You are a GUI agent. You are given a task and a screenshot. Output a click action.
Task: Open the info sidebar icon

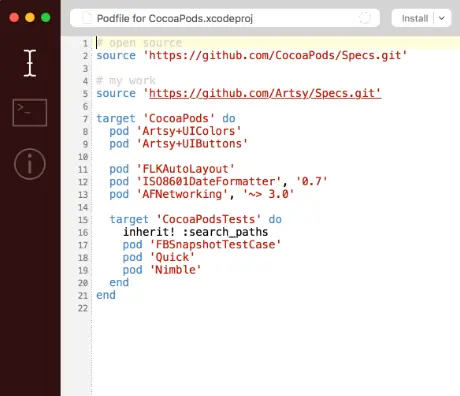[30, 164]
